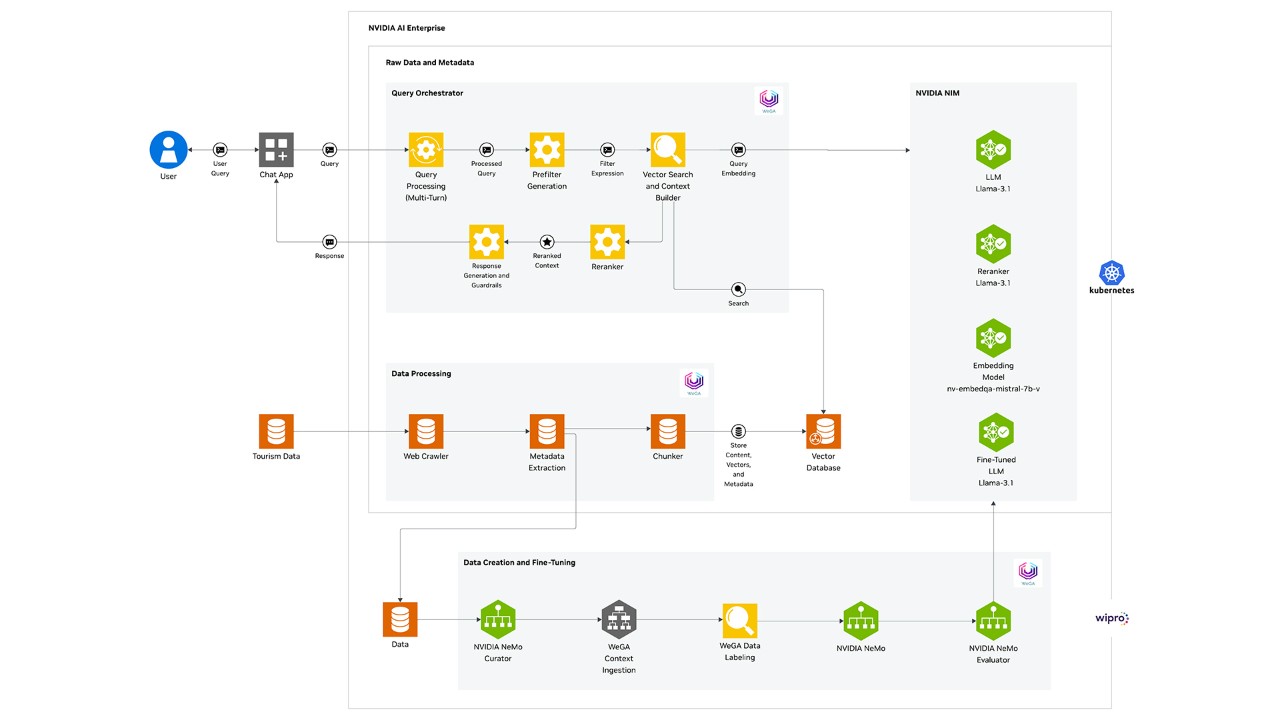This screenshot has width=1280, height=720.
Task: Select the Embedding Model nv-embedqa-mistral-7b-v icon
Action: coord(993,338)
